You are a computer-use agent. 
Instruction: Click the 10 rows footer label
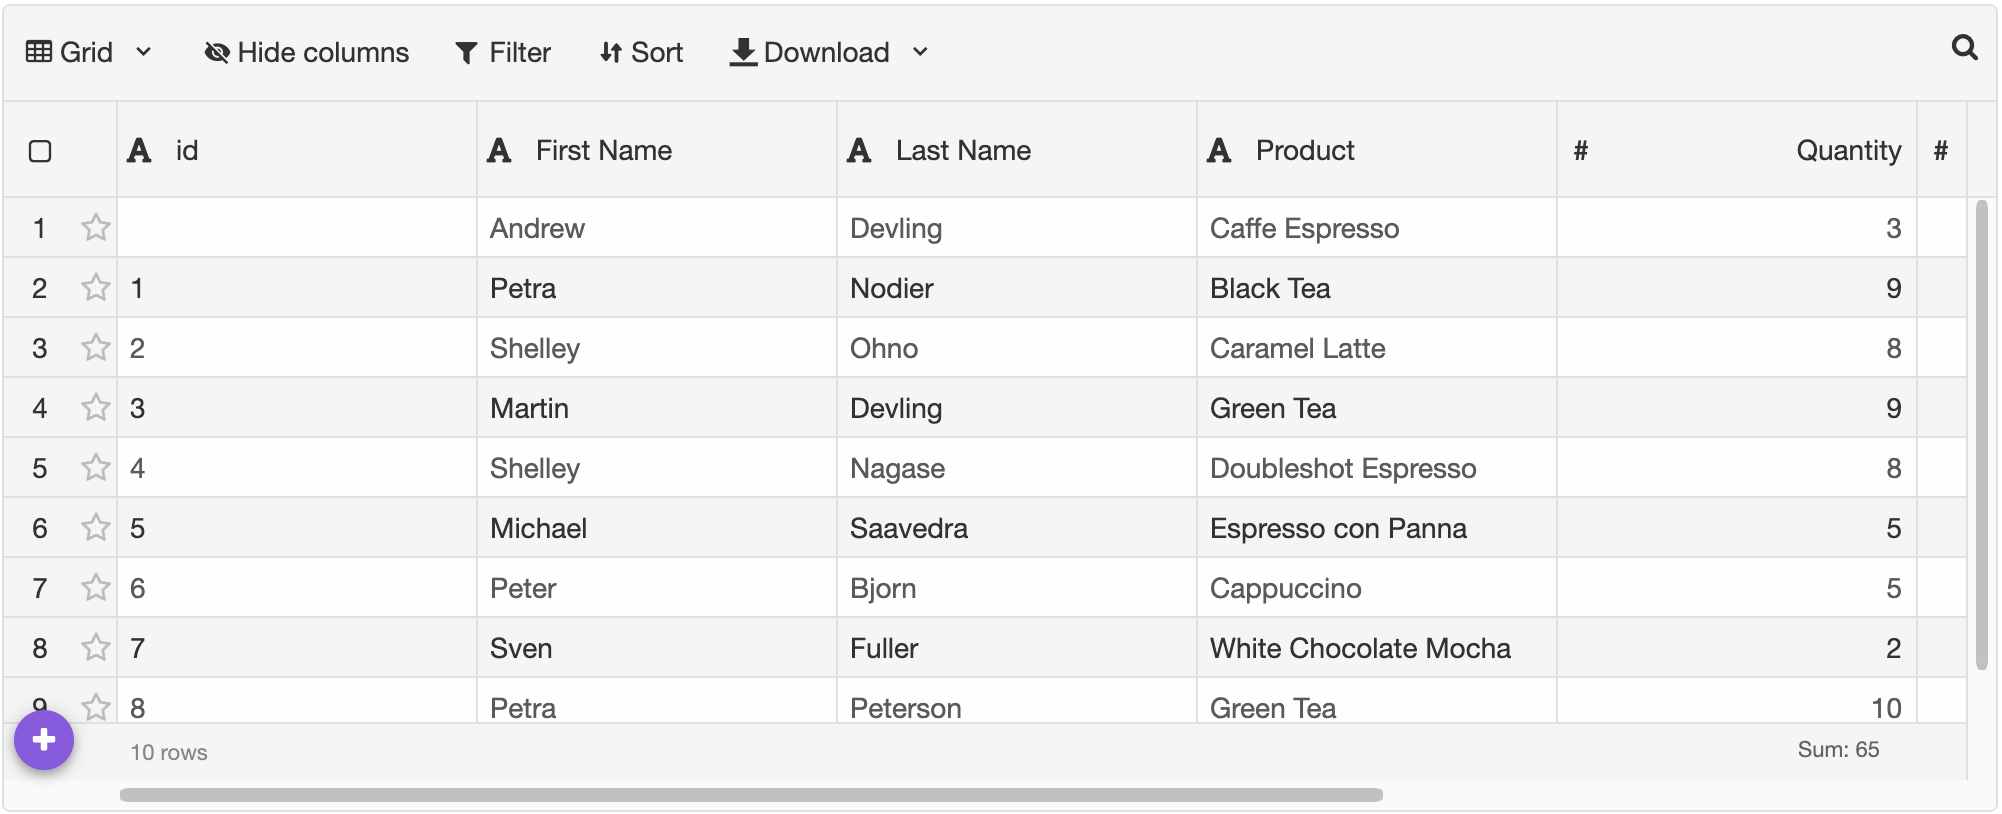tap(169, 752)
